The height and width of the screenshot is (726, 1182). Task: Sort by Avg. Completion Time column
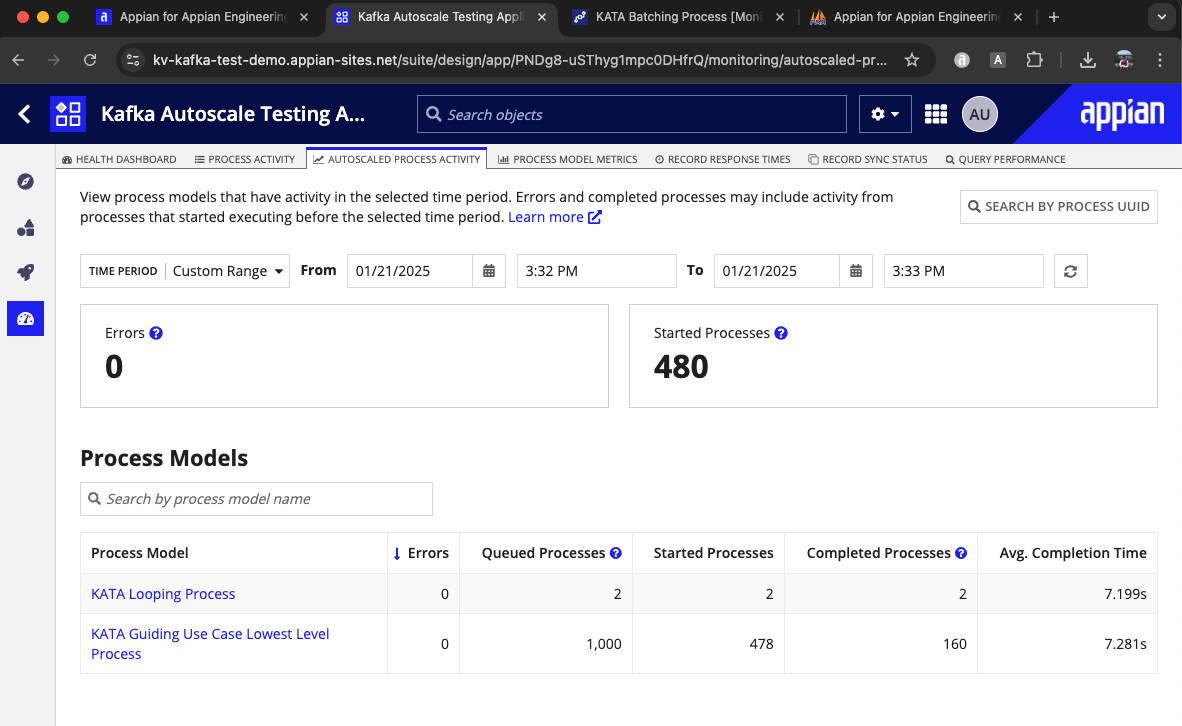coord(1073,553)
